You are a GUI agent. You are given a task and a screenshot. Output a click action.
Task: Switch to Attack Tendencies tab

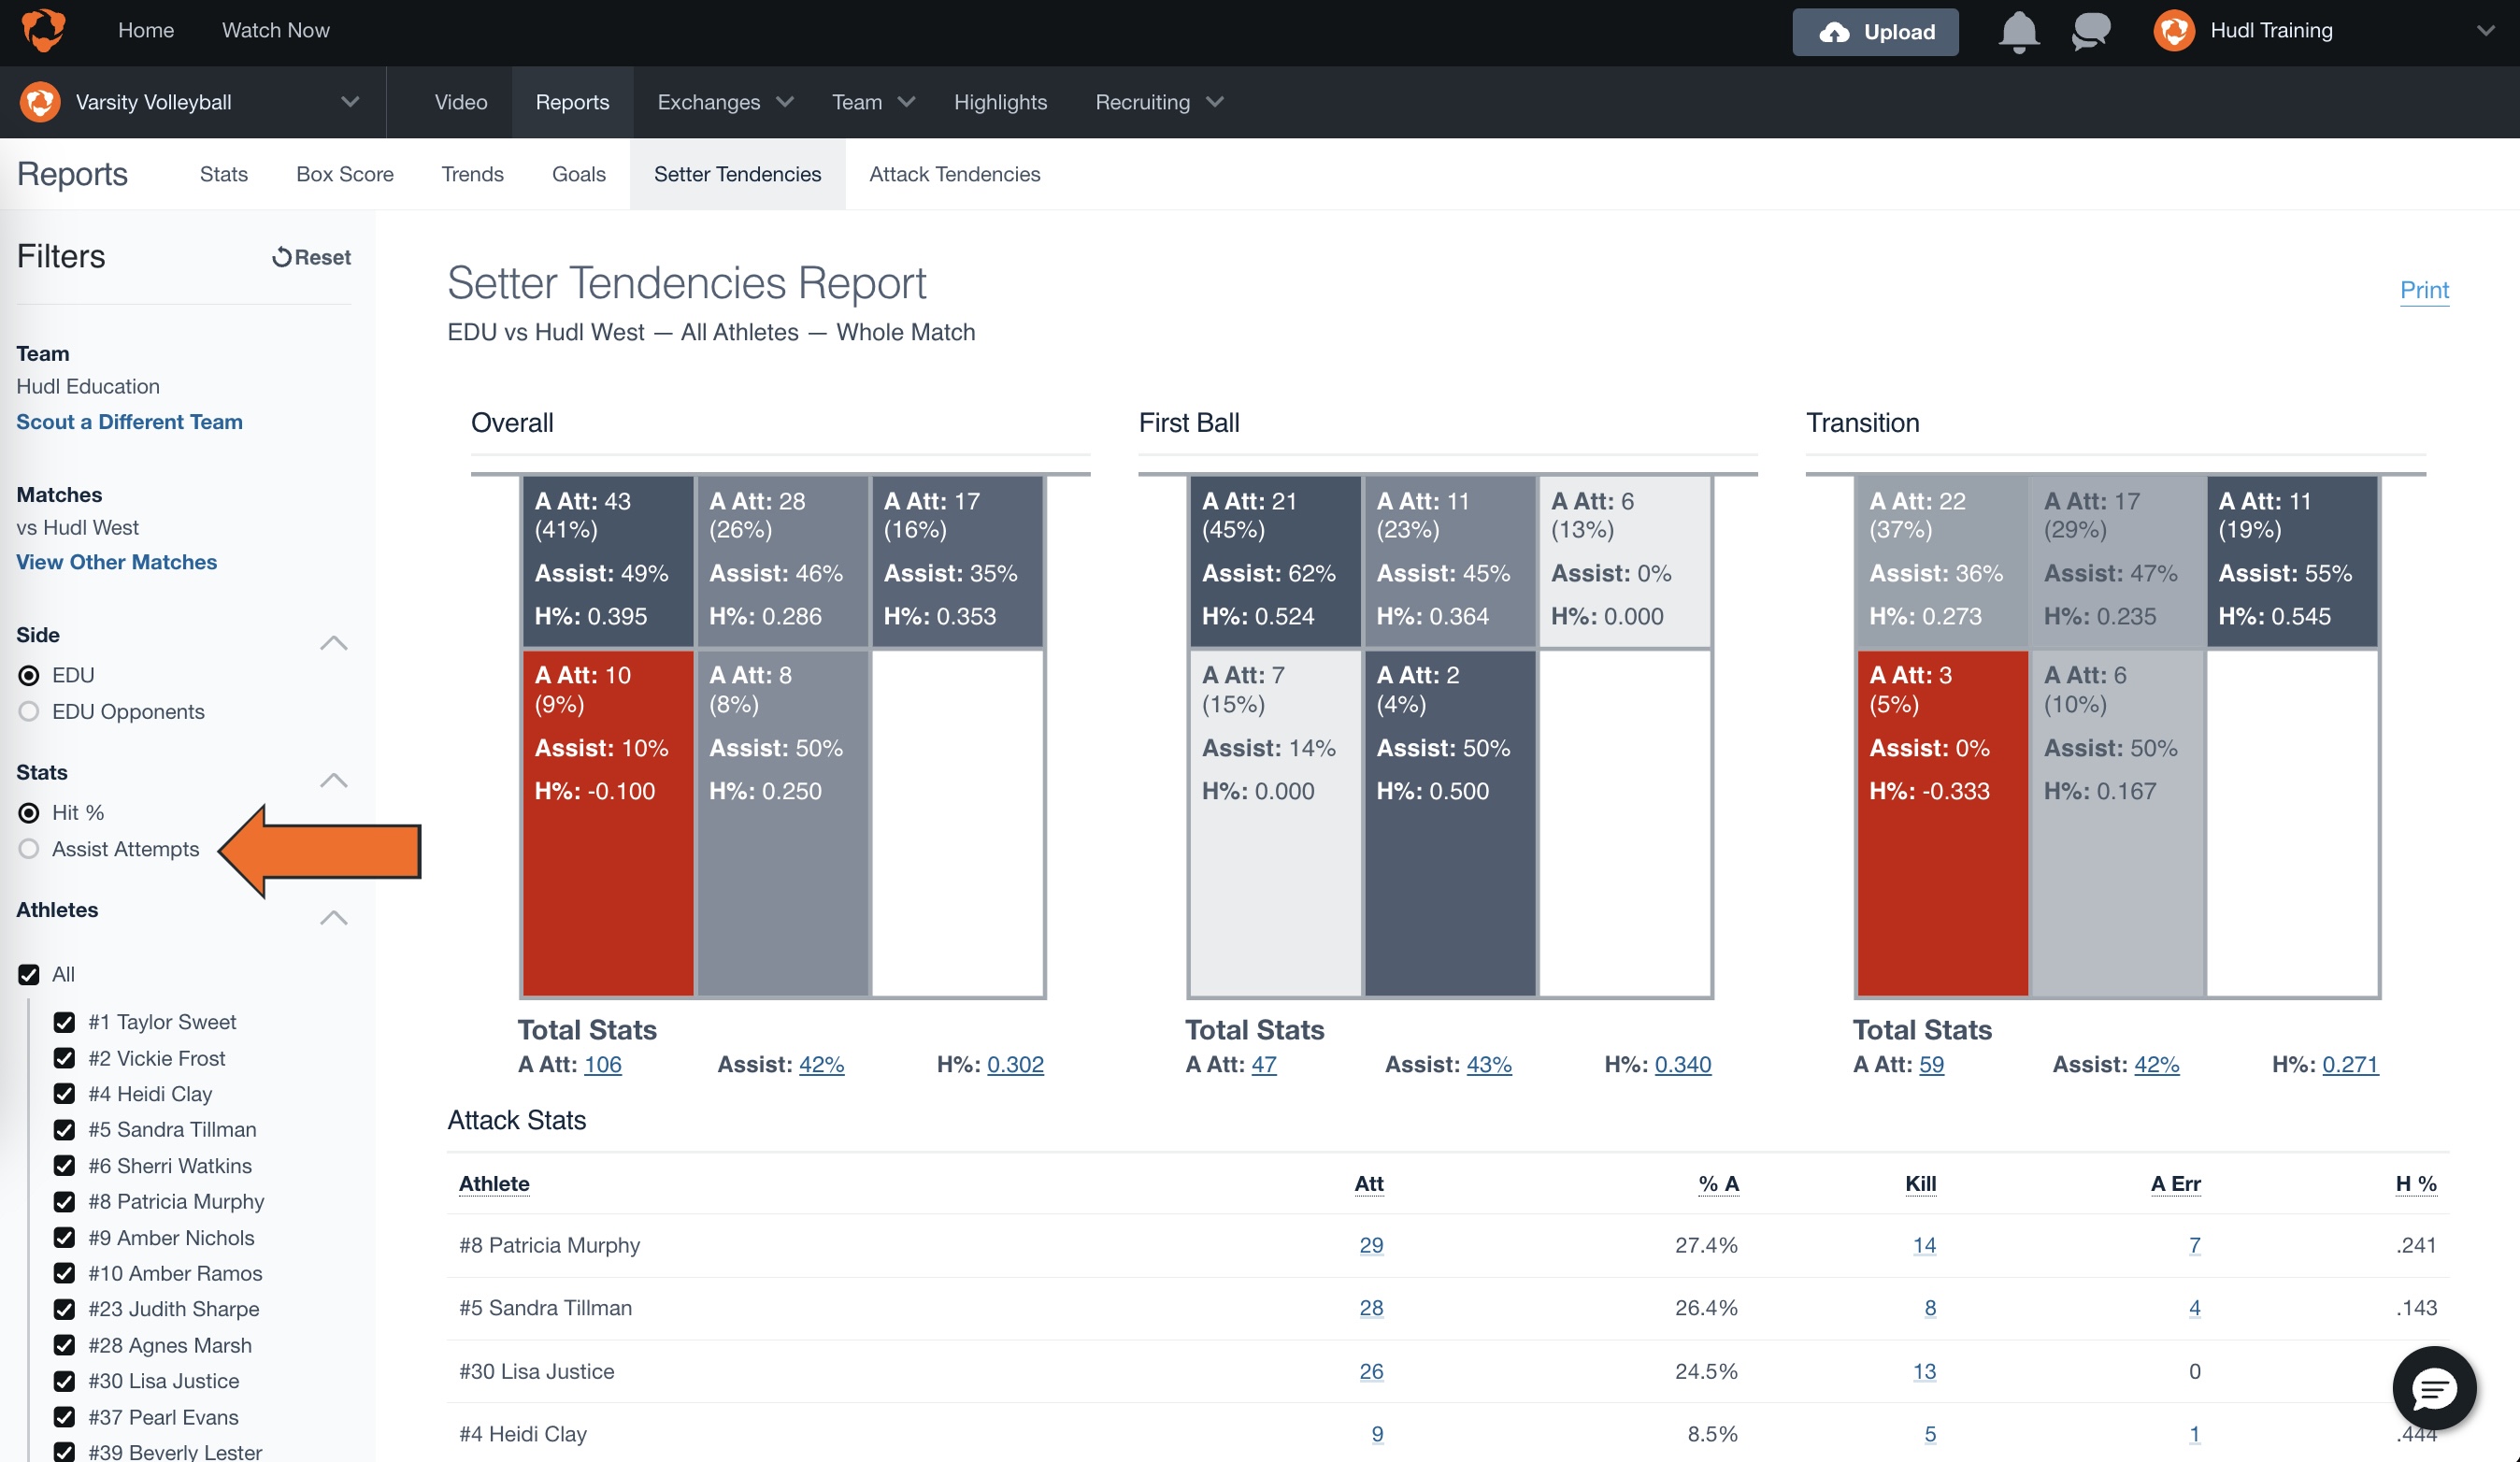point(955,174)
